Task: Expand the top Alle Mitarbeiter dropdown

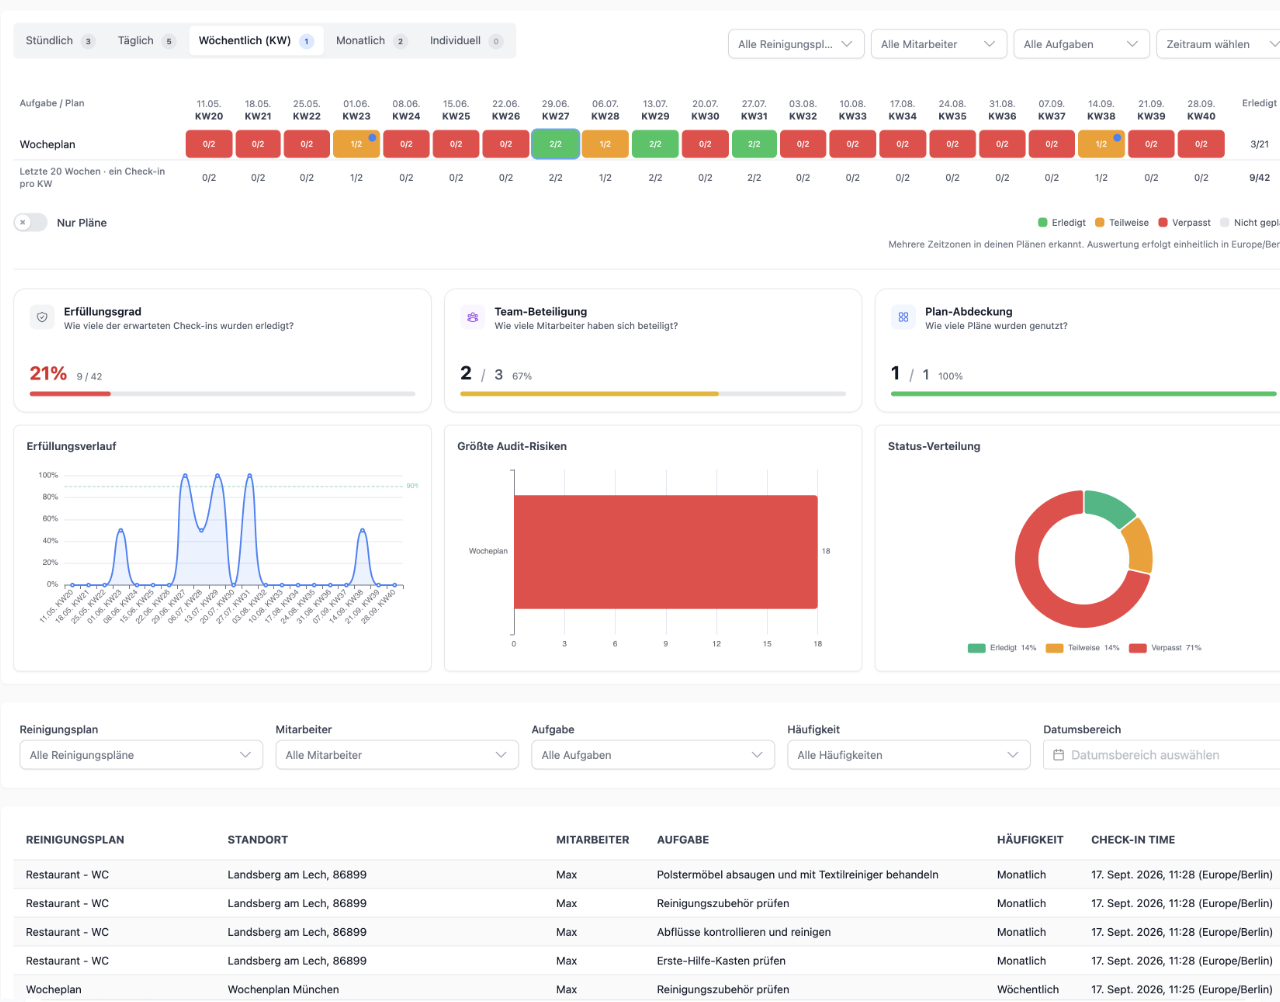Action: [x=938, y=44]
